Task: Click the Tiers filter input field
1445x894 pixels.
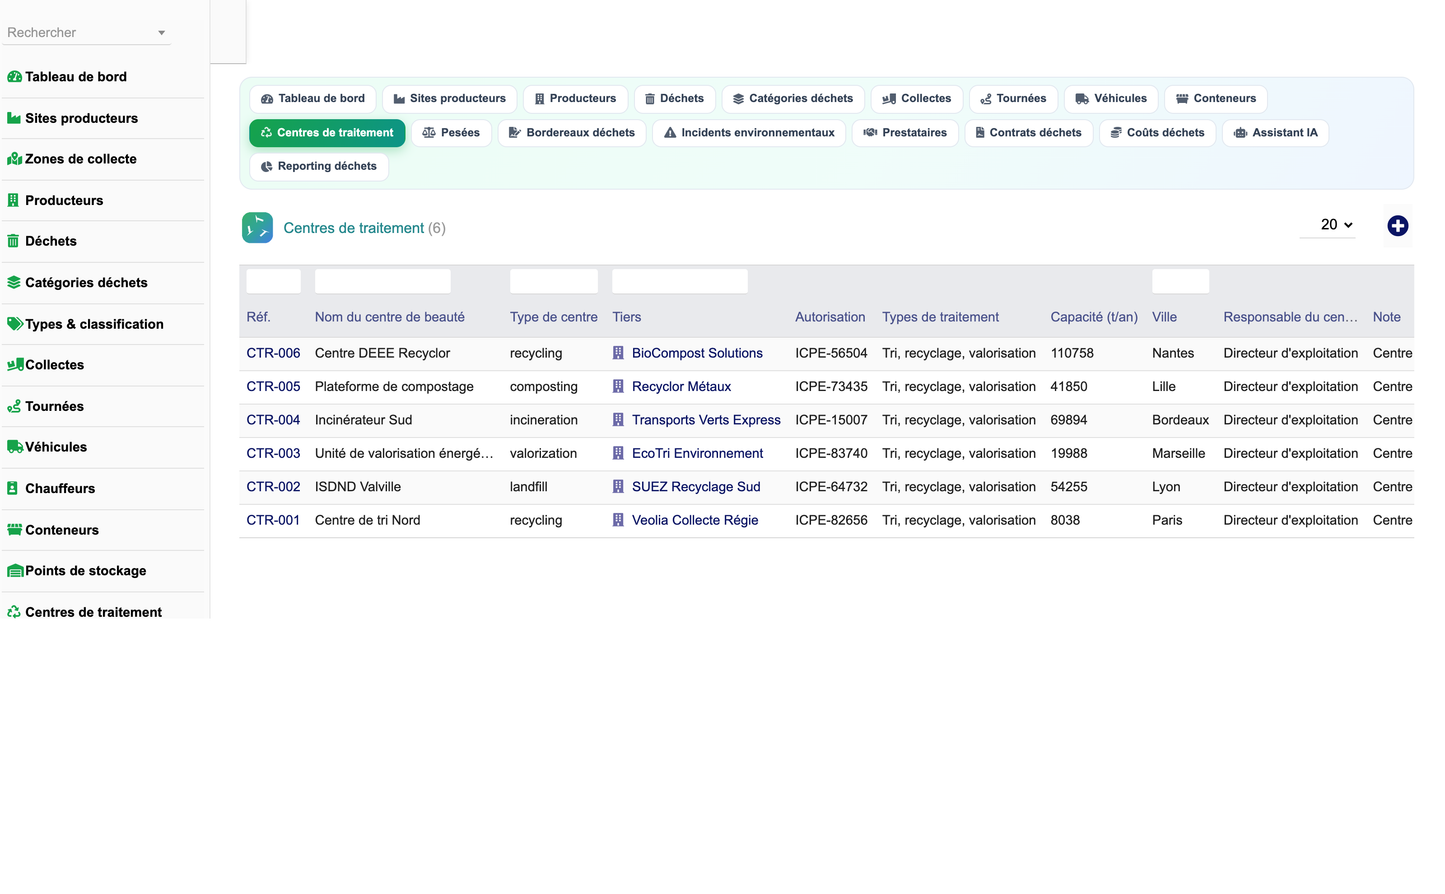Action: click(680, 281)
